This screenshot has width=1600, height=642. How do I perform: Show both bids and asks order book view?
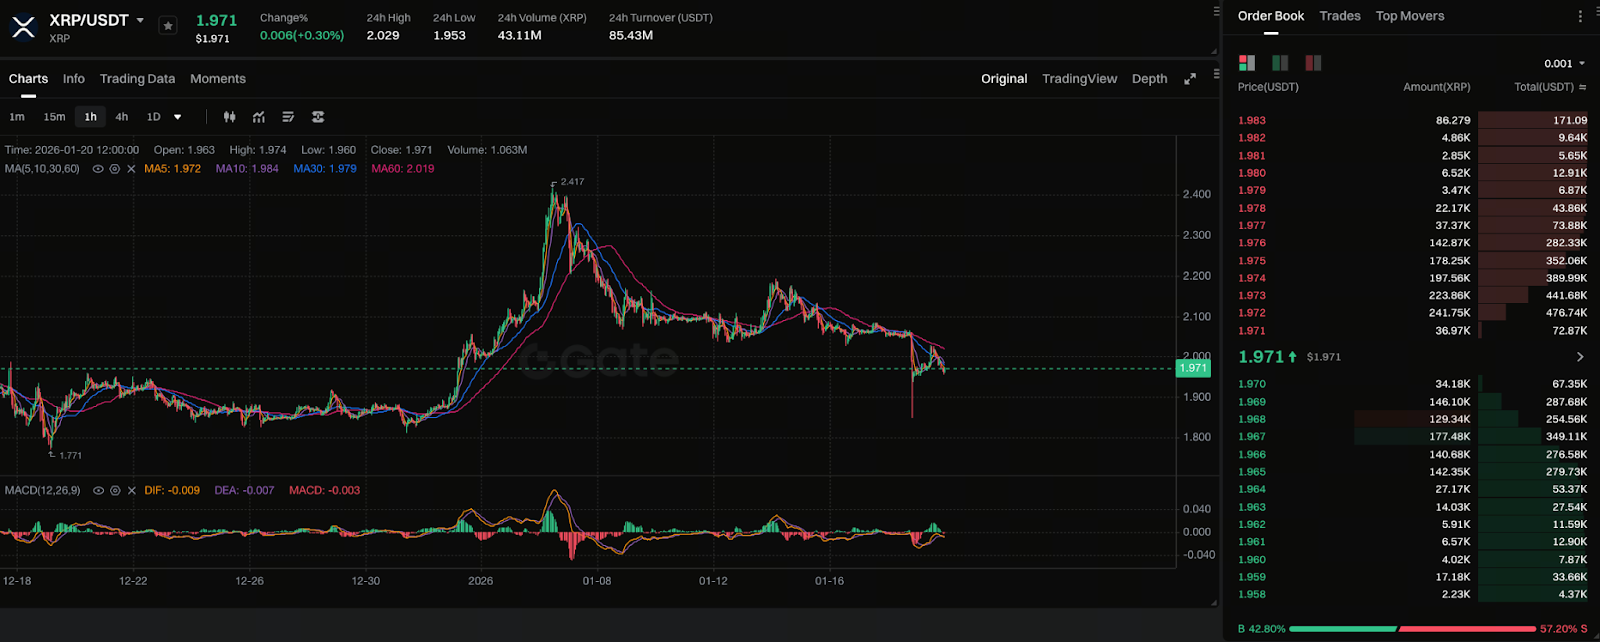coord(1247,63)
